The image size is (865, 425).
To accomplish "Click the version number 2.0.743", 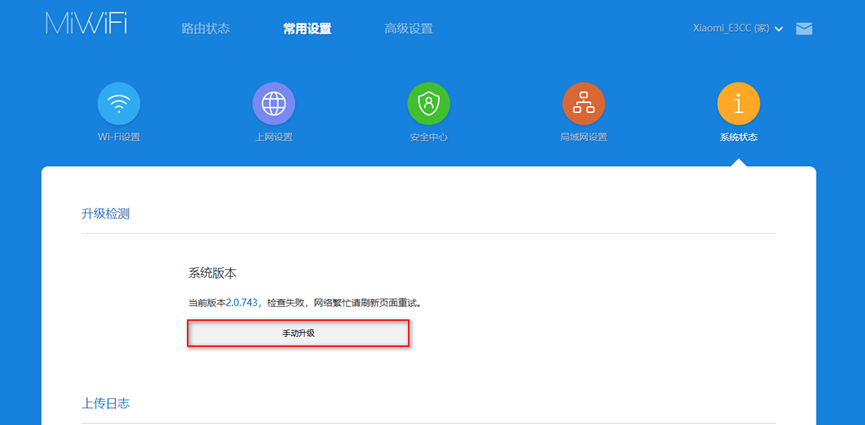I will [x=243, y=302].
